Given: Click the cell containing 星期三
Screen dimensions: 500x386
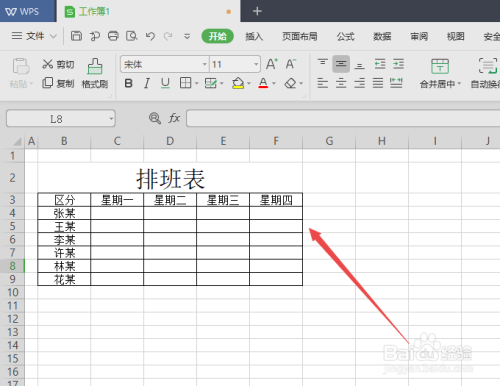Looking at the screenshot, I should point(223,200).
